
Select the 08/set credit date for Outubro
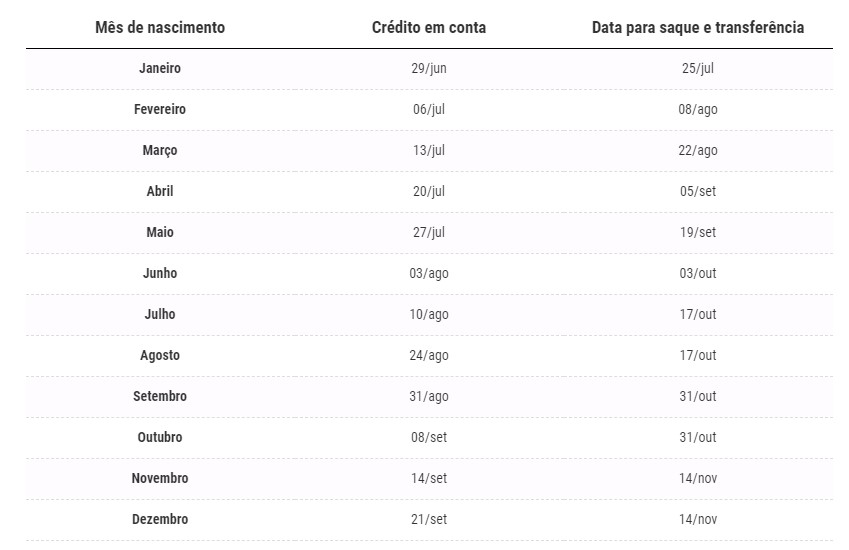tap(429, 437)
